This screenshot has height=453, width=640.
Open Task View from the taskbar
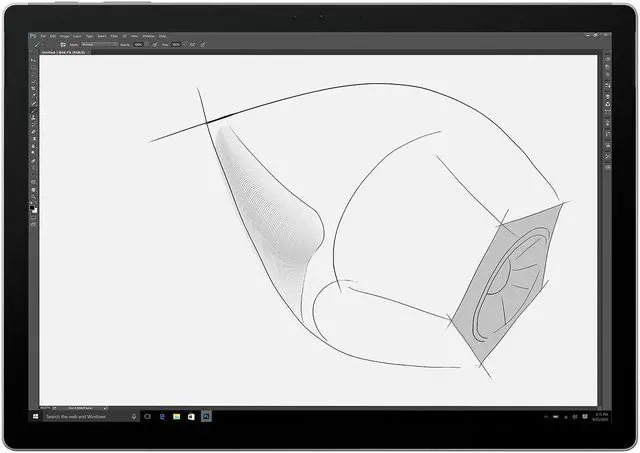pyautogui.click(x=147, y=415)
